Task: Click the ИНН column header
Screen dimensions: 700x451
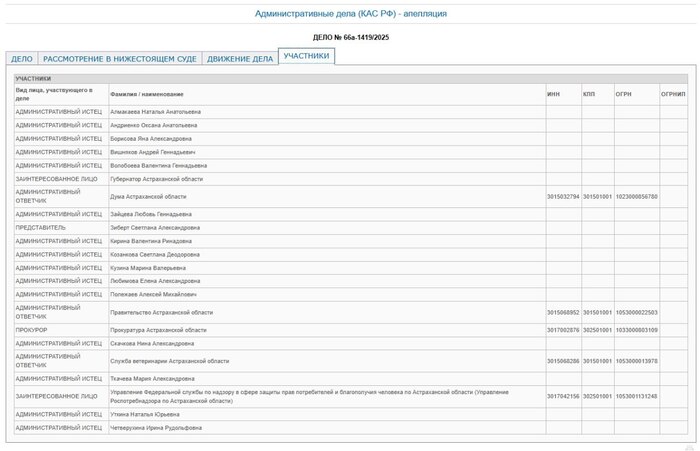Action: (553, 94)
